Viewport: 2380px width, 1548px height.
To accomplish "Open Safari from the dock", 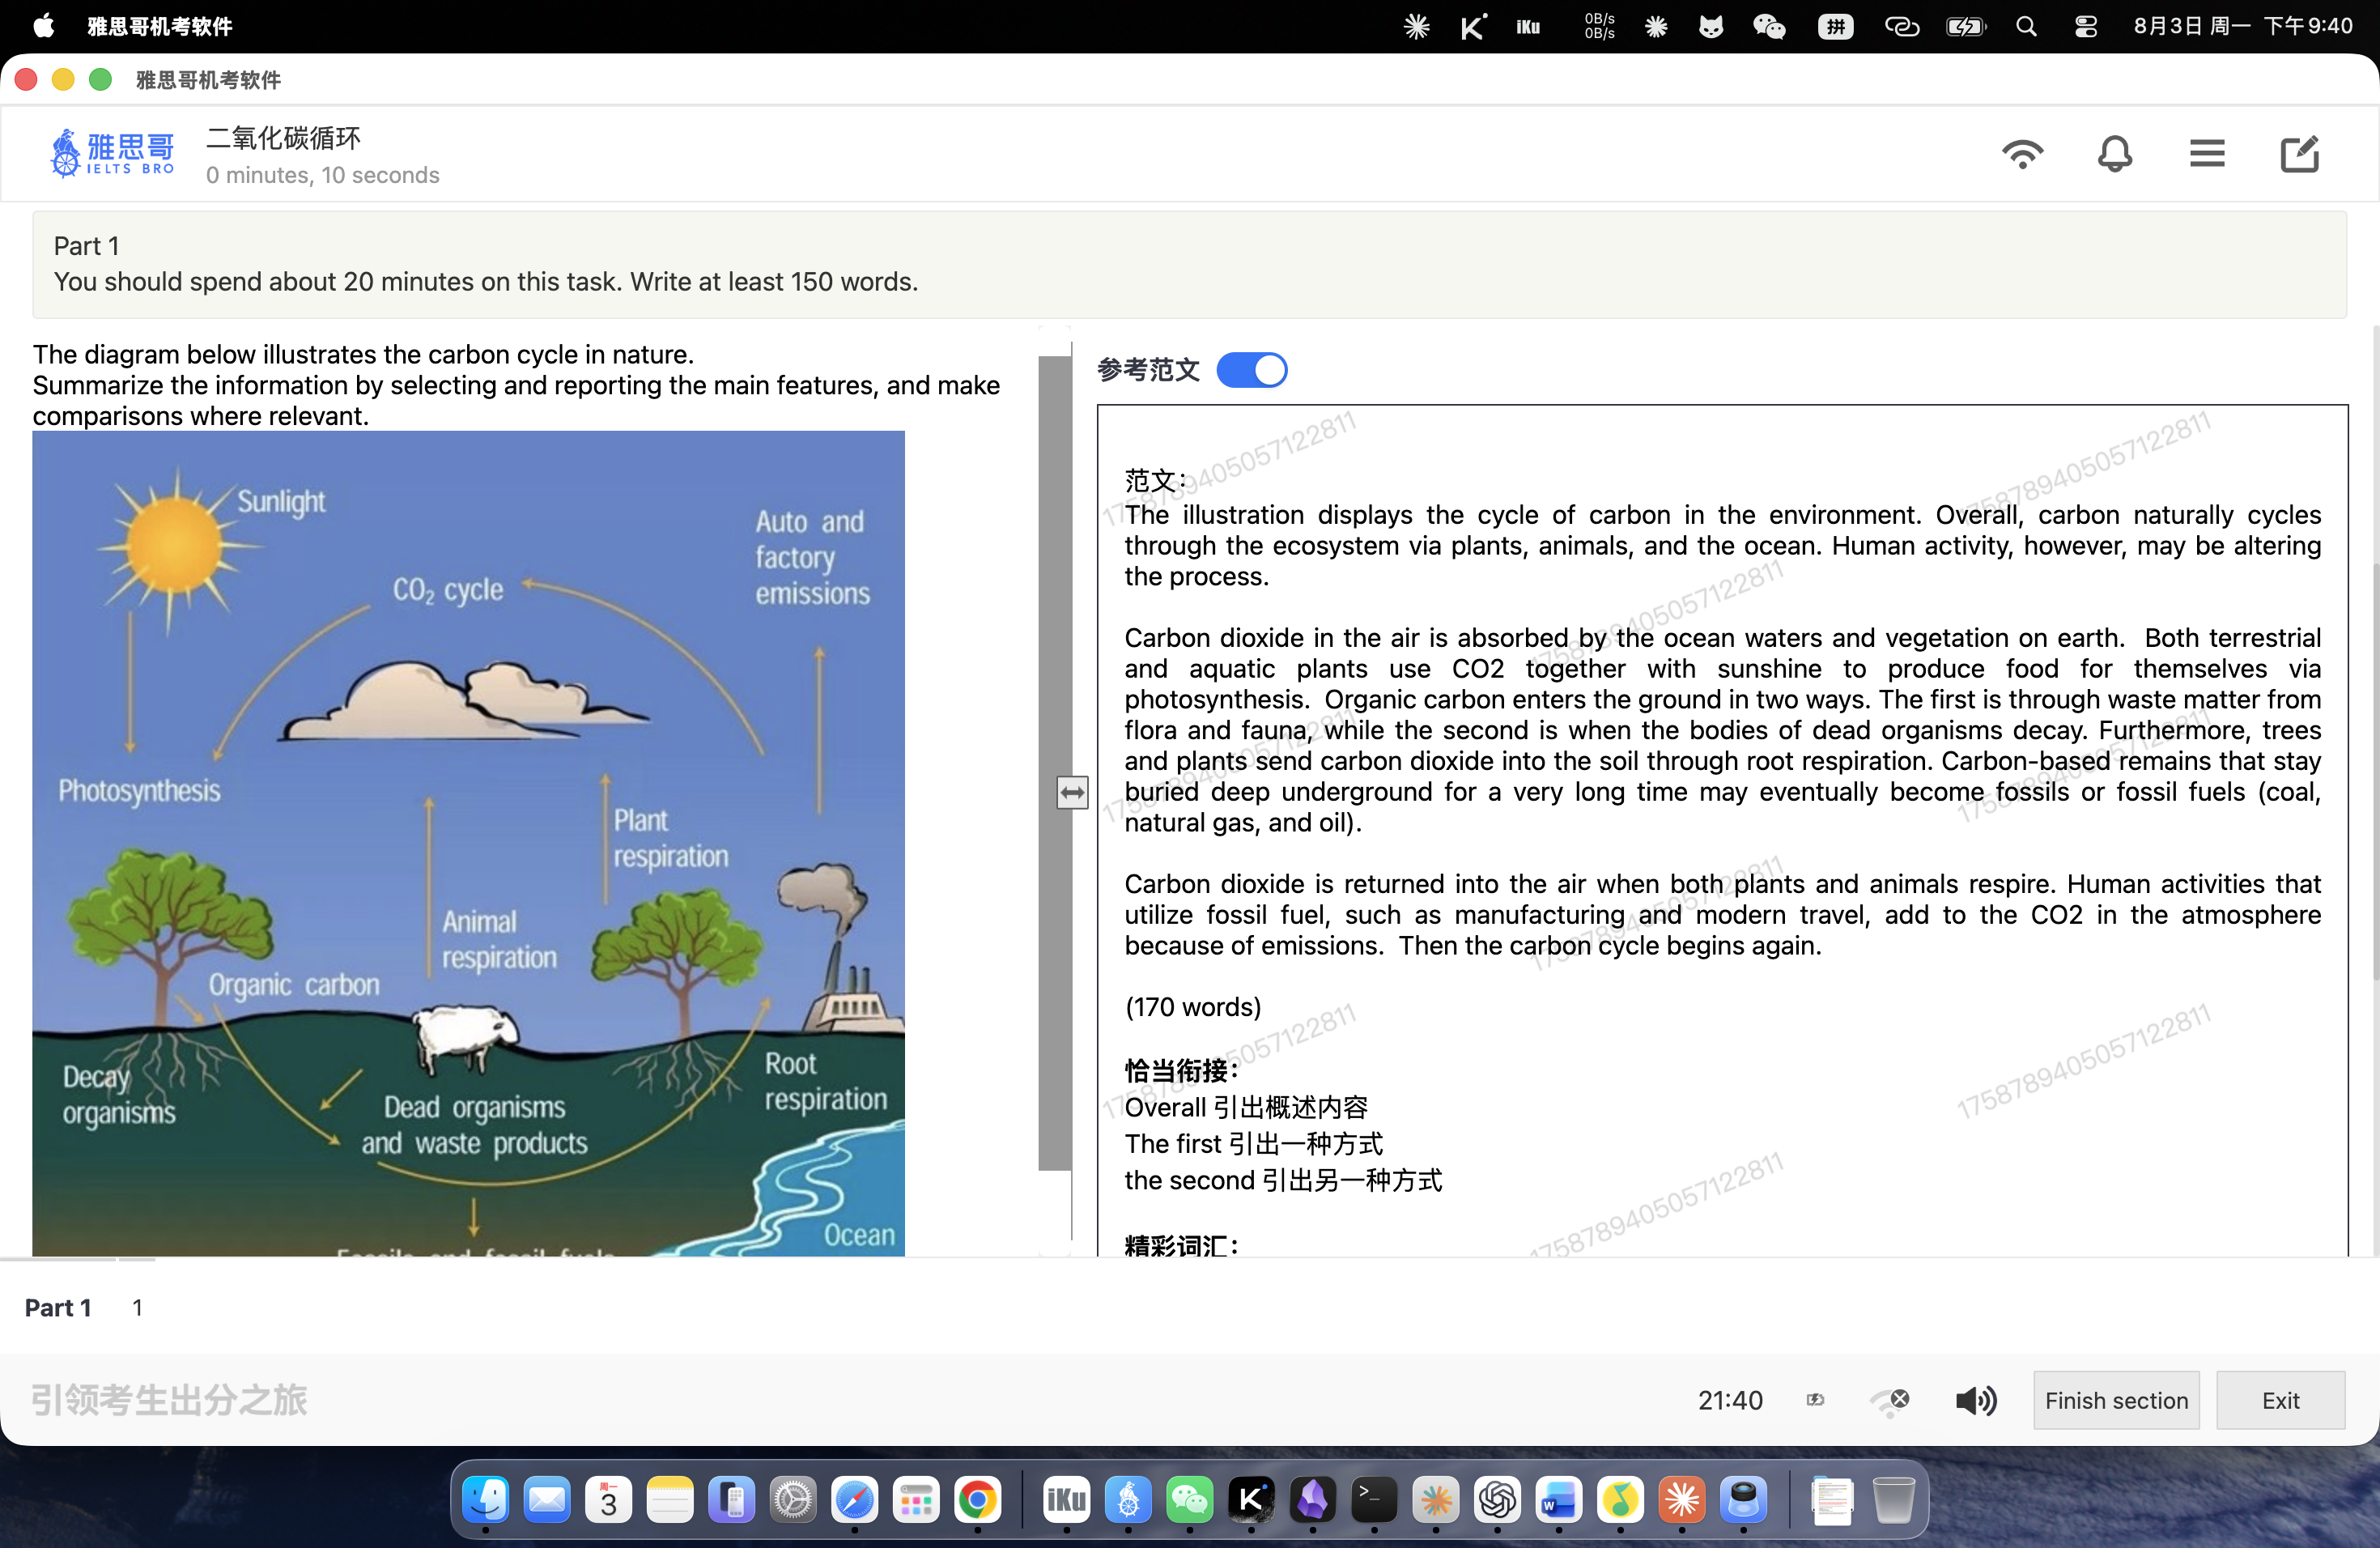I will tap(855, 1499).
